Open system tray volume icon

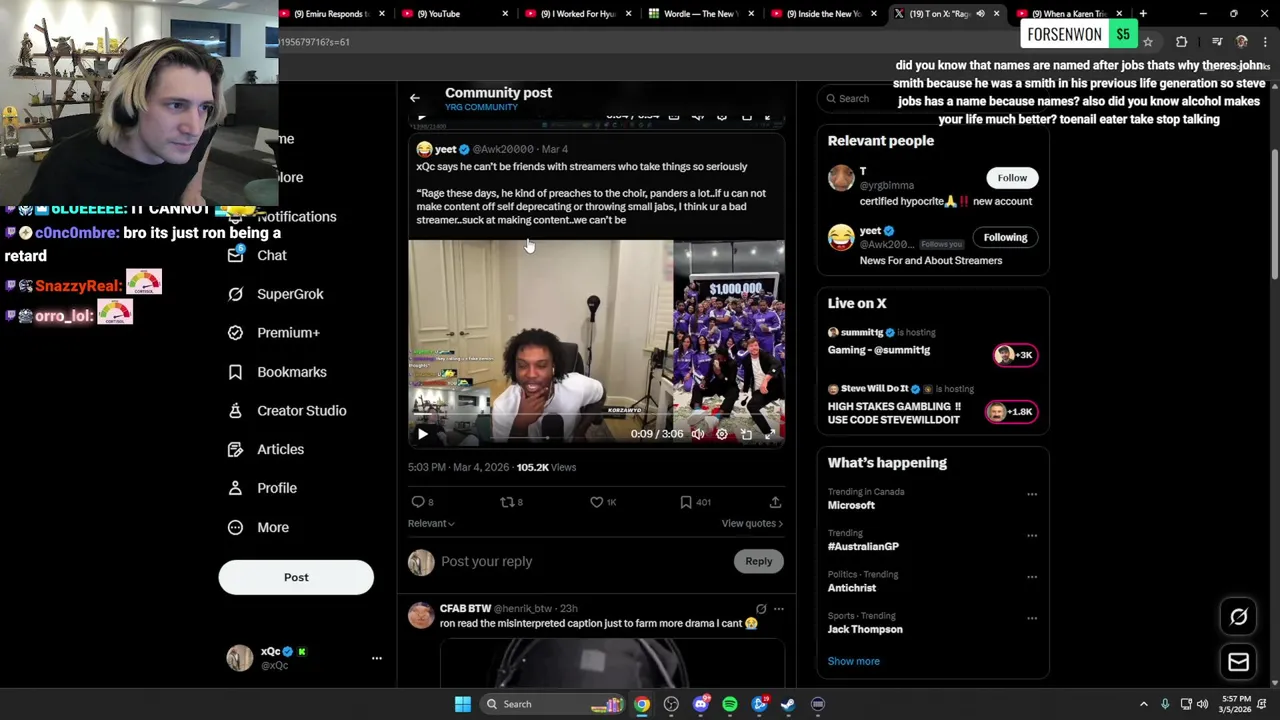(1202, 704)
